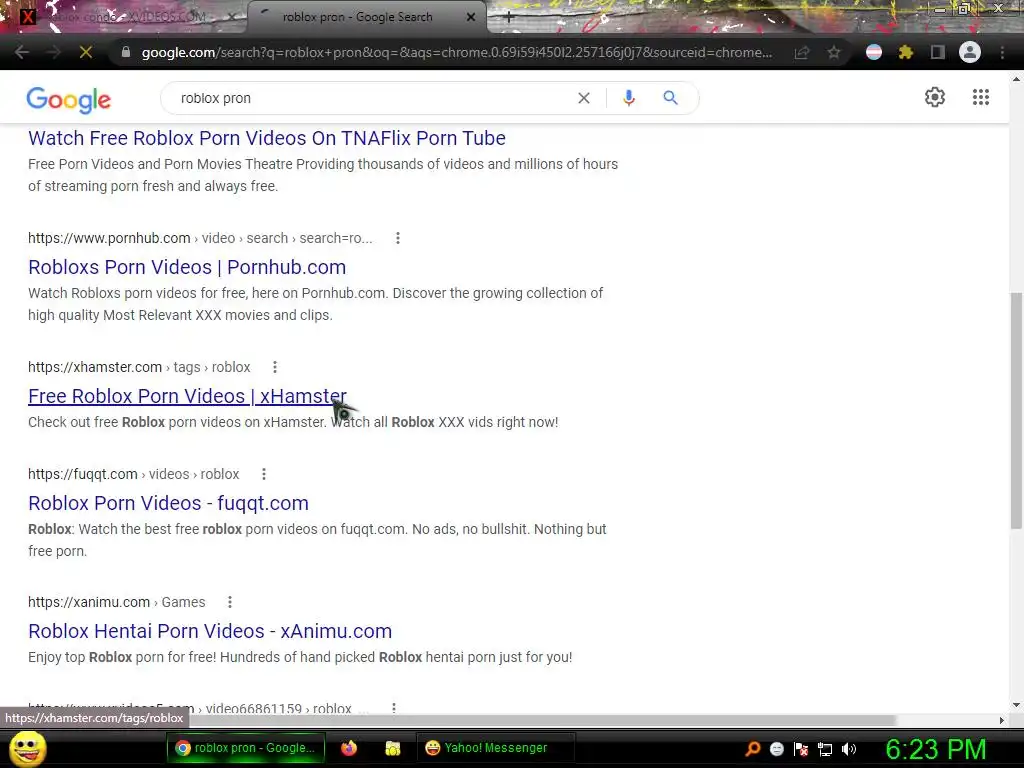This screenshot has height=768, width=1024.
Task: Click the scrollbar down arrow
Action: point(1016,705)
